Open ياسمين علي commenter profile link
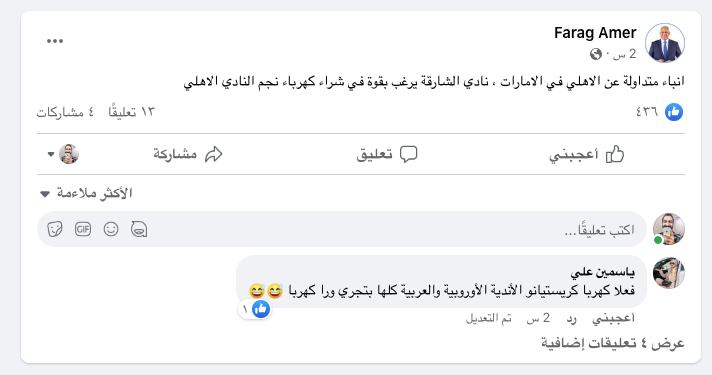 click(x=603, y=272)
